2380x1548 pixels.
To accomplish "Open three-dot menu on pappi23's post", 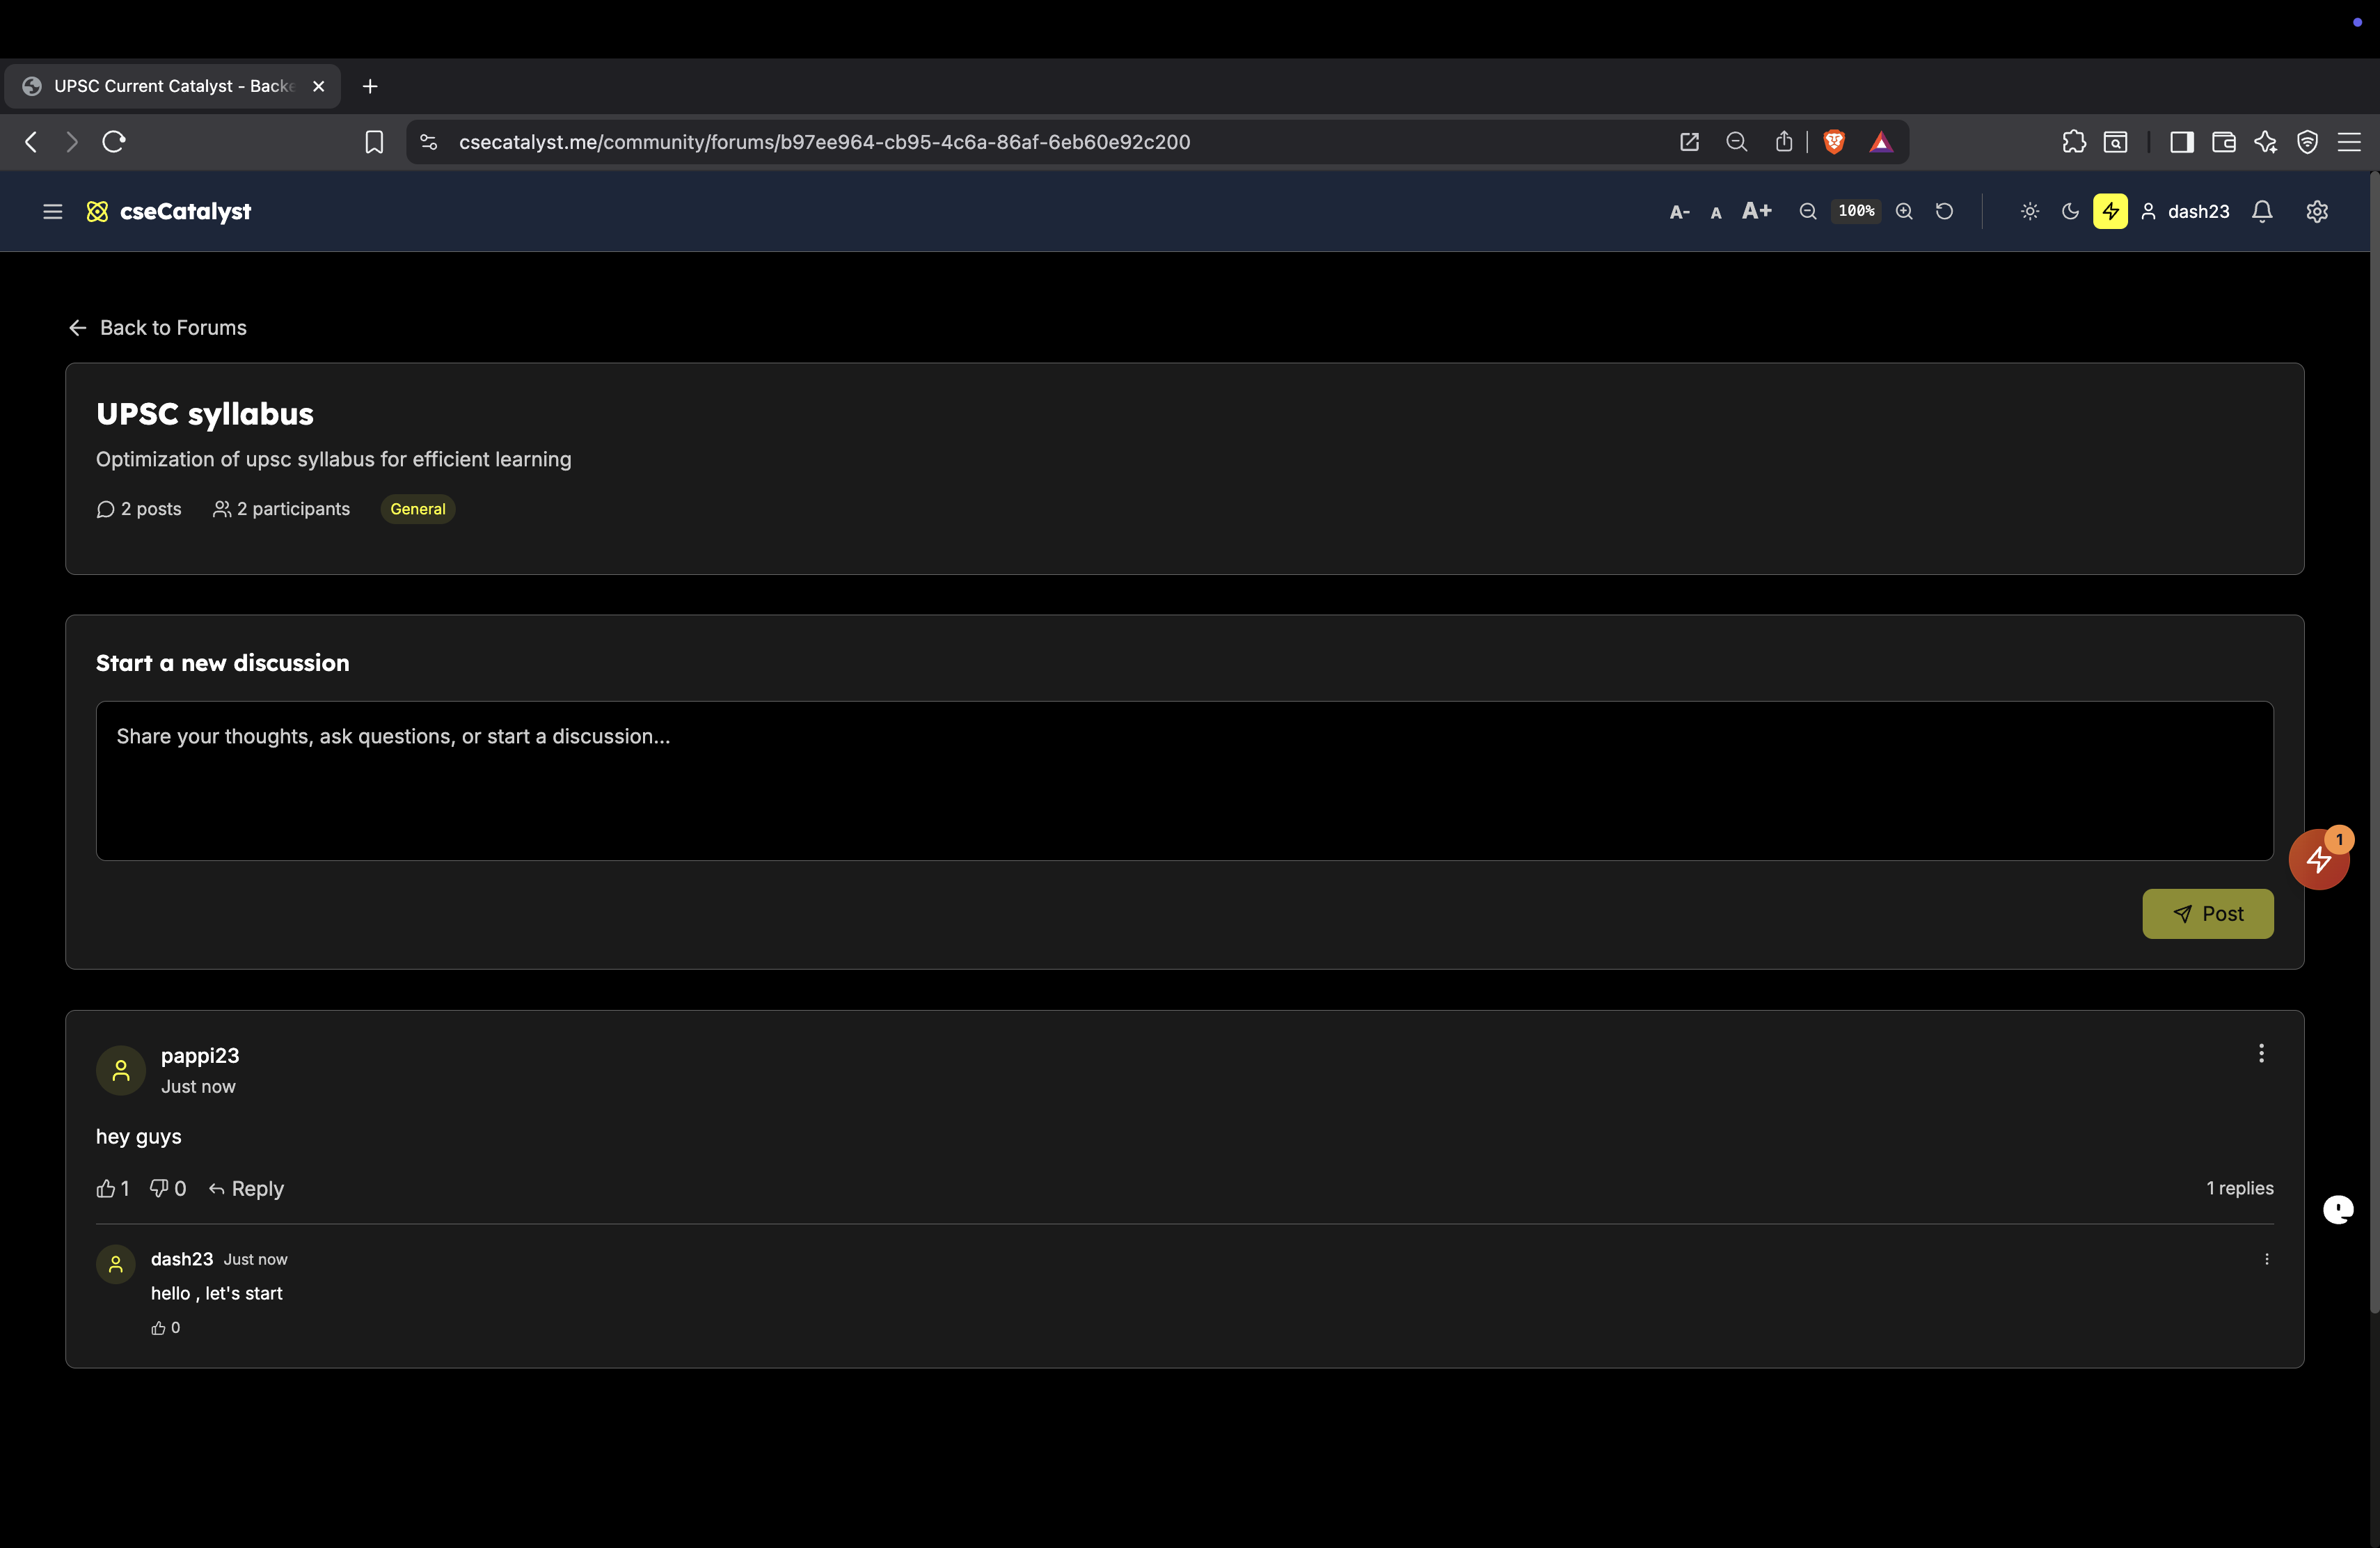I will pyautogui.click(x=2260, y=1053).
